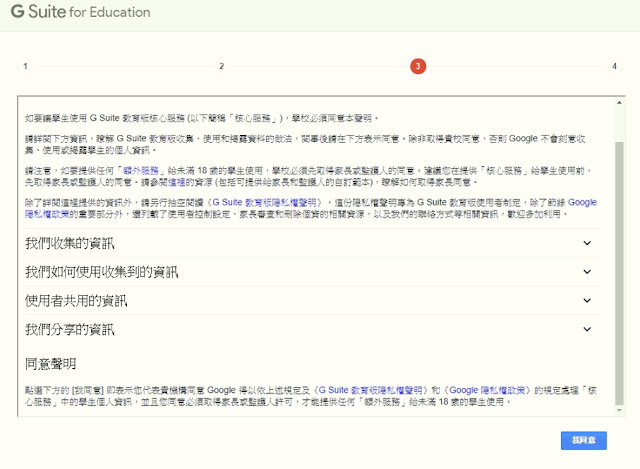Click the 我們分享的資訊 heading text
Screen dimensions: 640x469
[x=70, y=329]
